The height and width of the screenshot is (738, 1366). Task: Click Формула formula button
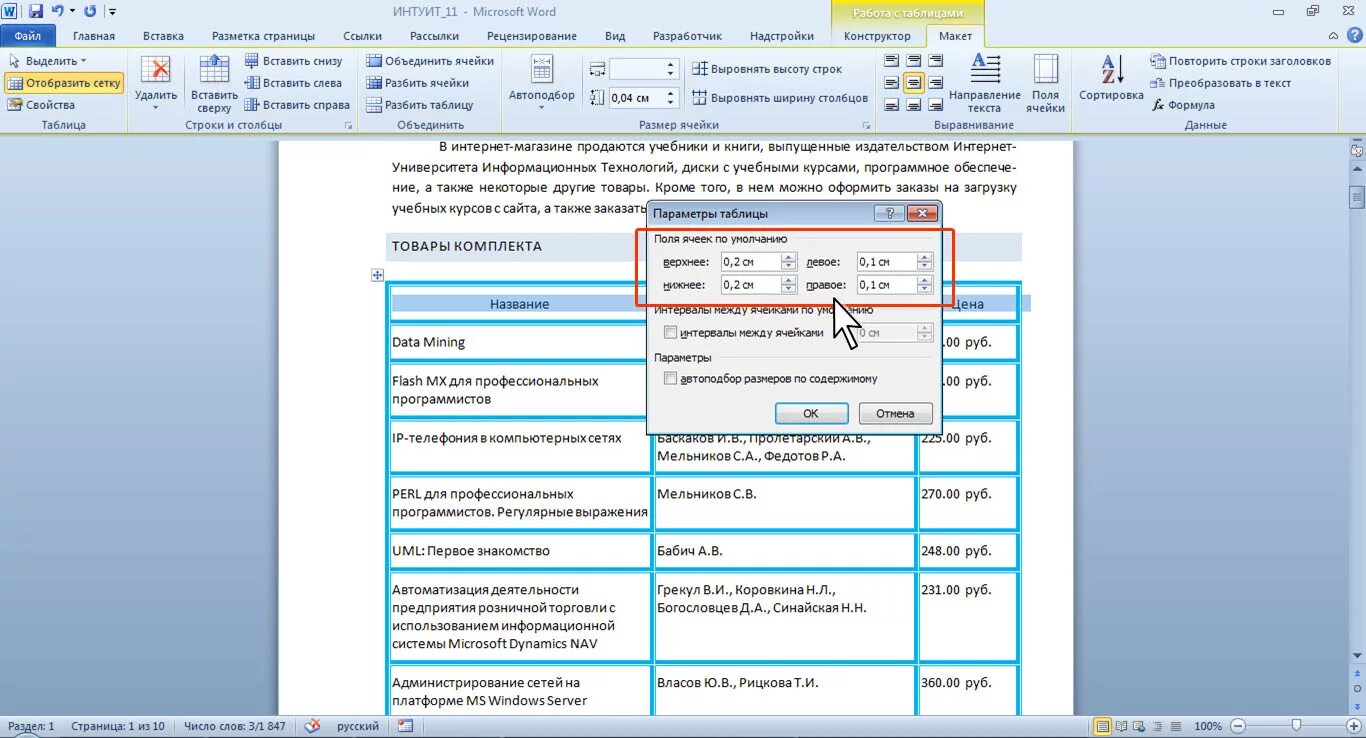(x=1184, y=105)
